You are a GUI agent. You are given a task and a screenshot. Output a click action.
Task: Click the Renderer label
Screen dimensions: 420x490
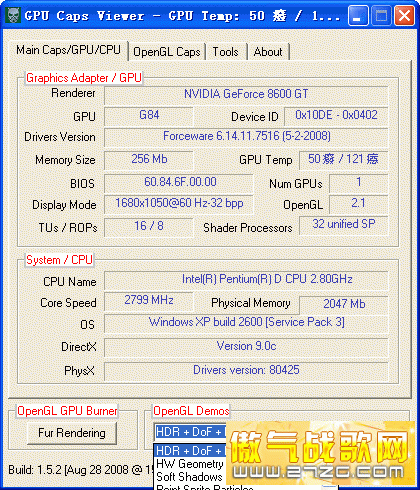[73, 93]
